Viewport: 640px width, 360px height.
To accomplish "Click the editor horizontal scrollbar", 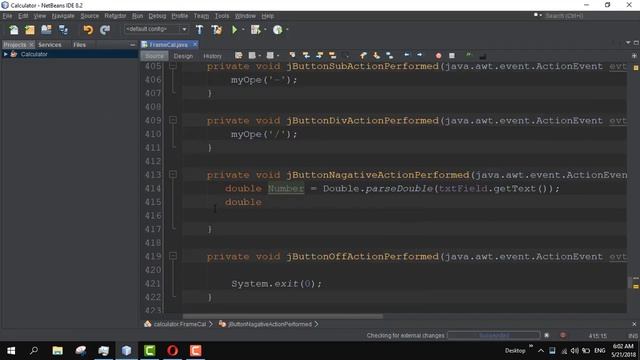I will pyautogui.click(x=282, y=316).
